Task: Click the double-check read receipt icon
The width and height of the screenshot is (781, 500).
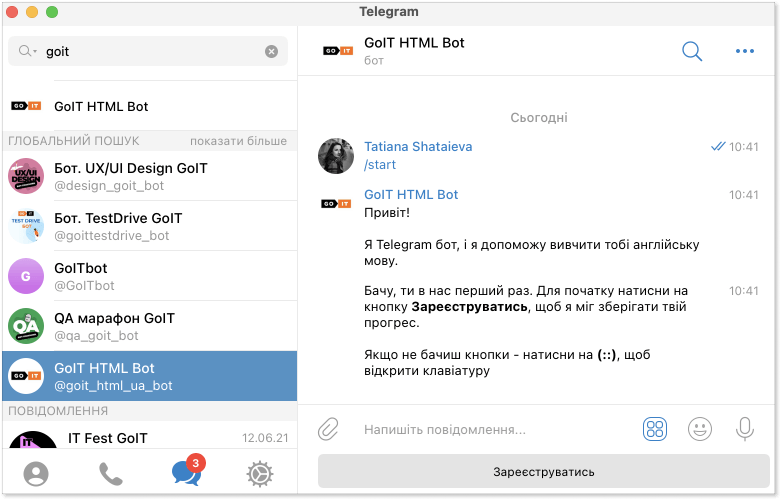Action: pos(718,146)
